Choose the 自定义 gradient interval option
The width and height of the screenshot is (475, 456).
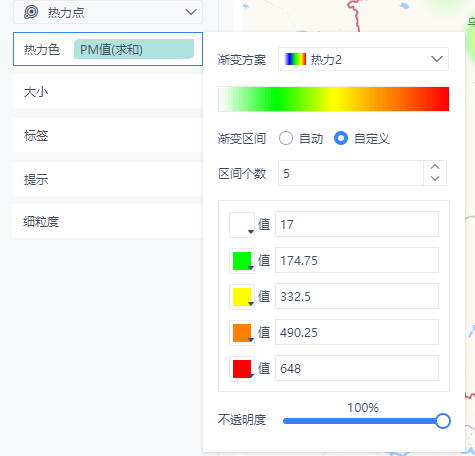coord(341,138)
